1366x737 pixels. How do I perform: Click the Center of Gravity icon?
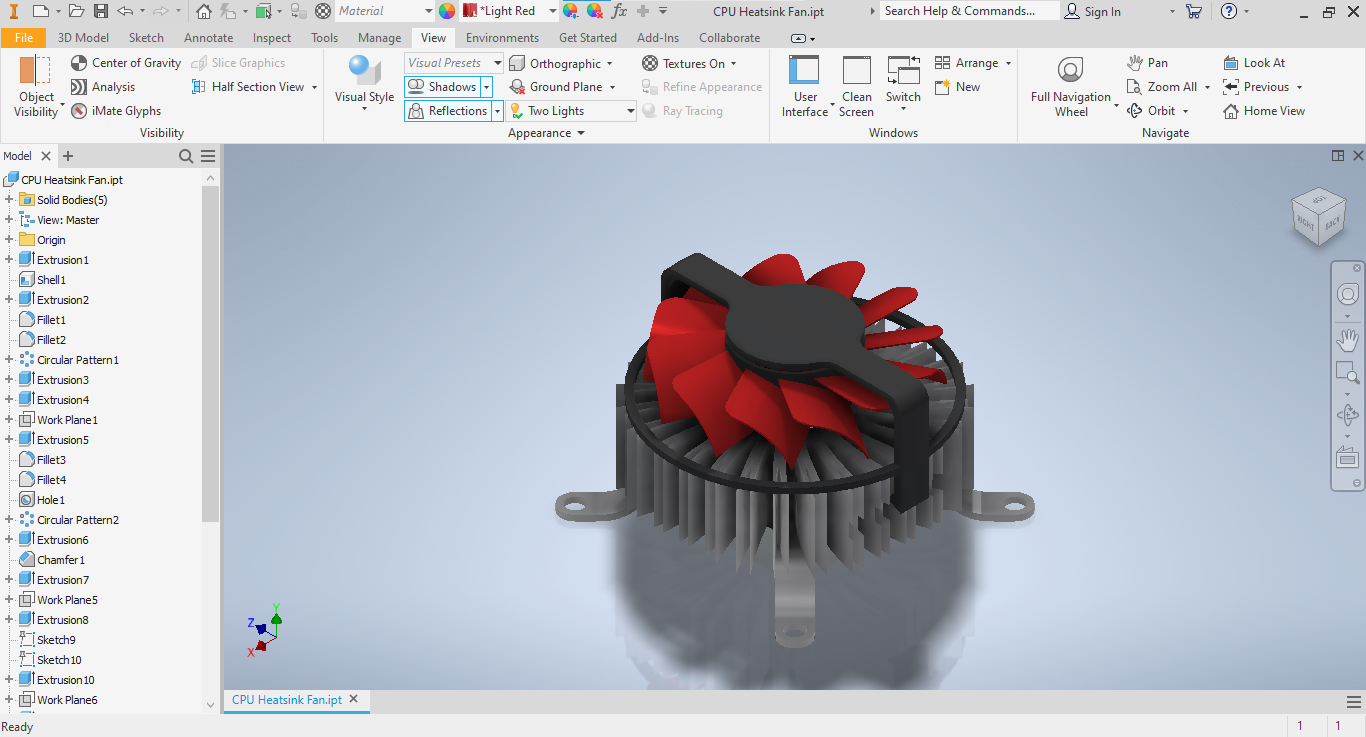80,63
